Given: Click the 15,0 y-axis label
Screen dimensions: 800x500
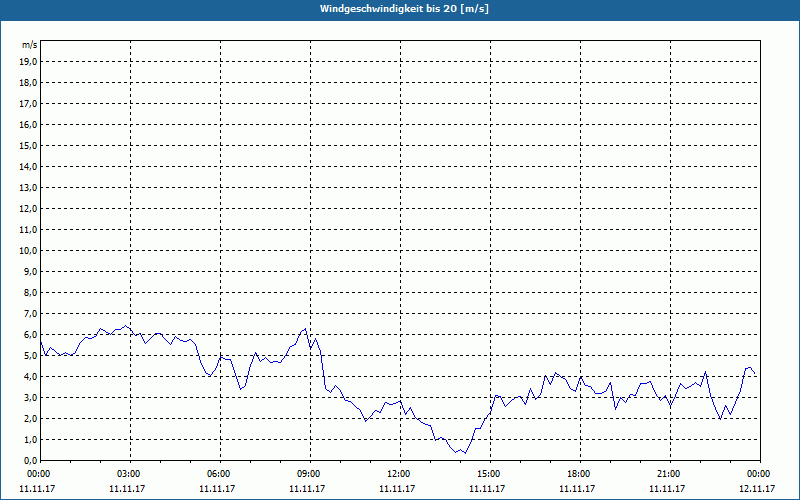Looking at the screenshot, I should pyautogui.click(x=28, y=145).
